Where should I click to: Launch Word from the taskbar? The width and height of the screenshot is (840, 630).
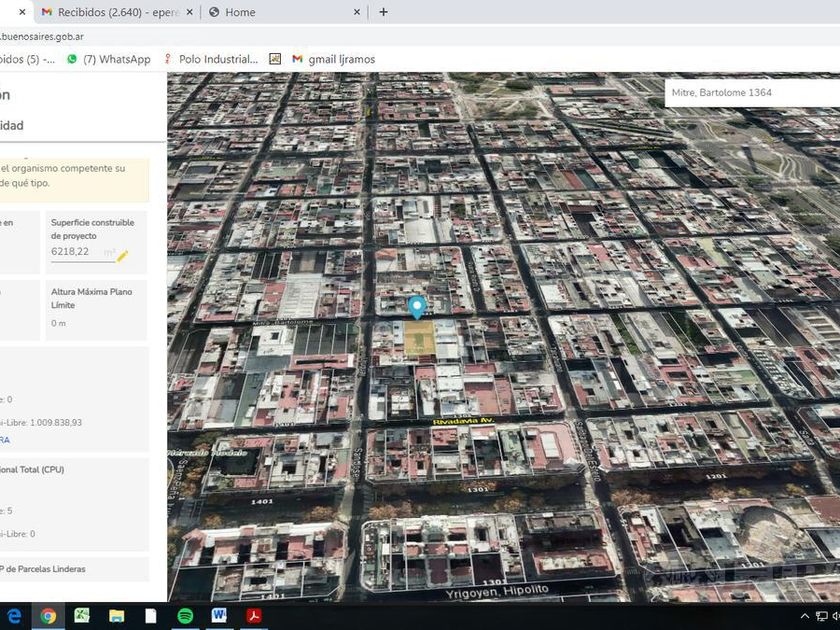219,616
